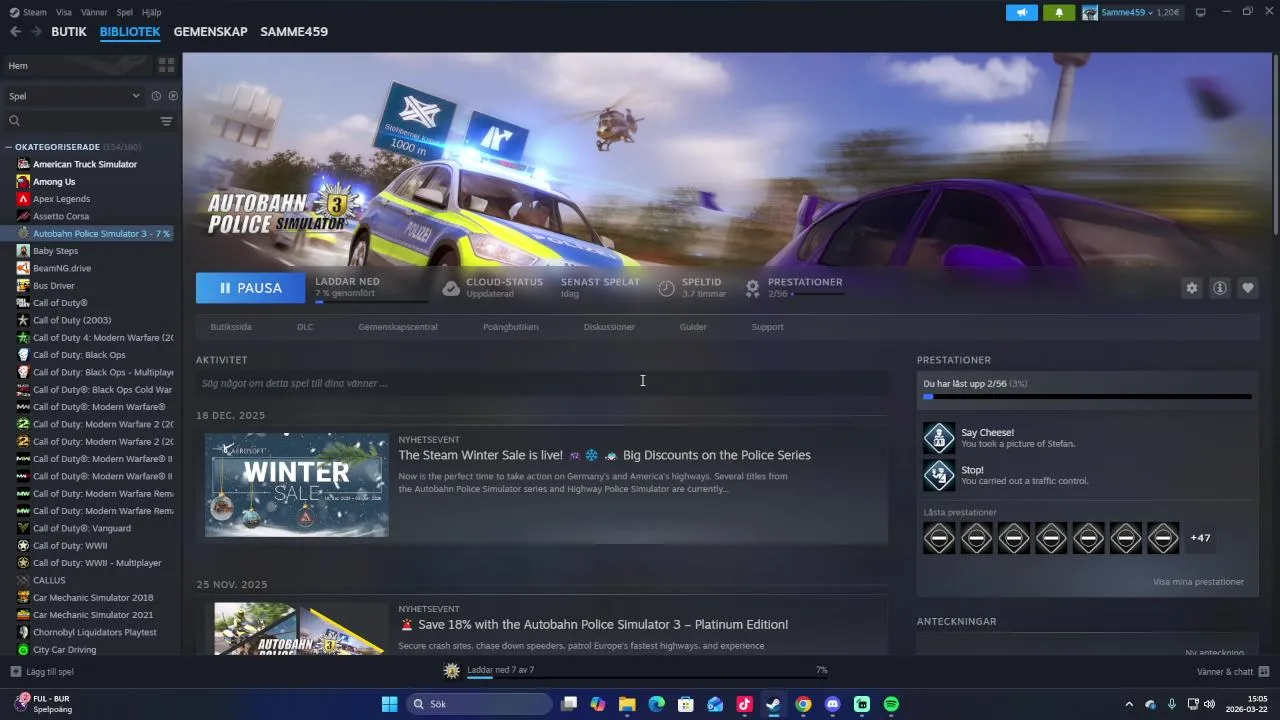Open Gemenskapscentral link
The image size is (1280, 720).
tap(398, 327)
